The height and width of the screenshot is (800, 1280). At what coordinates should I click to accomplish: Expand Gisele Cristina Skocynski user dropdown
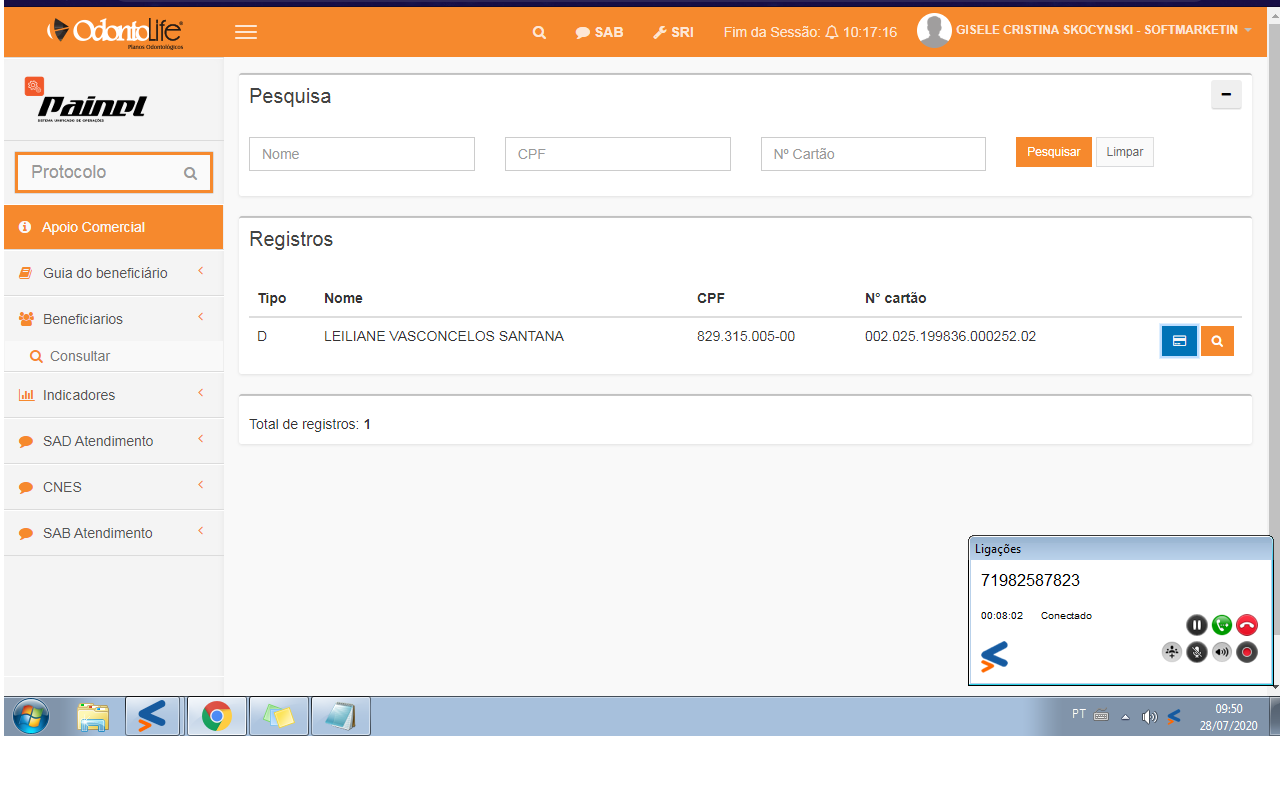pyautogui.click(x=1104, y=31)
